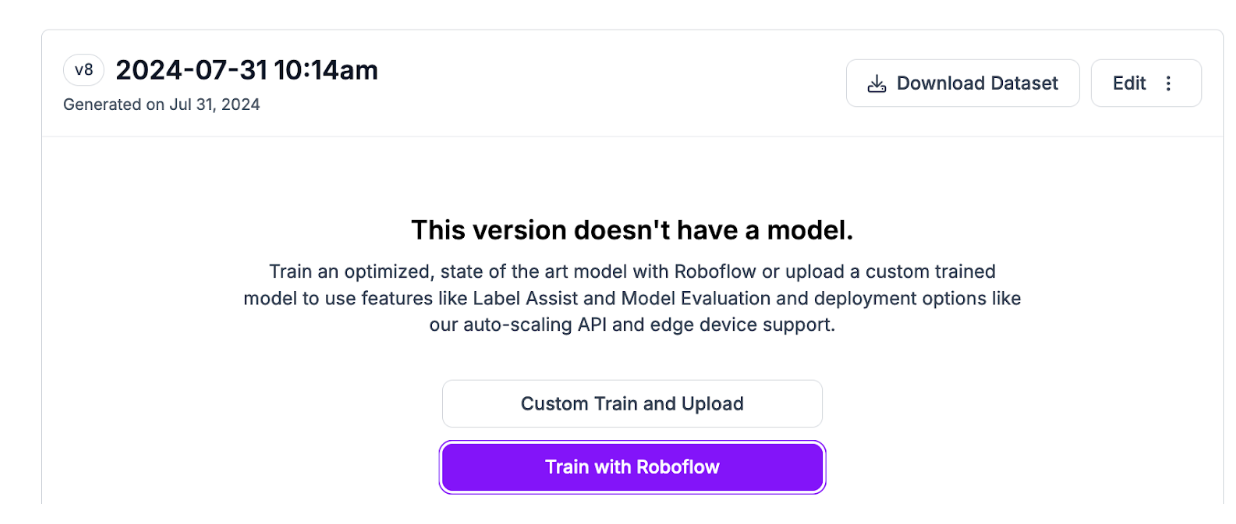Select the version title 2024-07-31 10:14am
Screen dimensions: 1236x524
click(247, 71)
